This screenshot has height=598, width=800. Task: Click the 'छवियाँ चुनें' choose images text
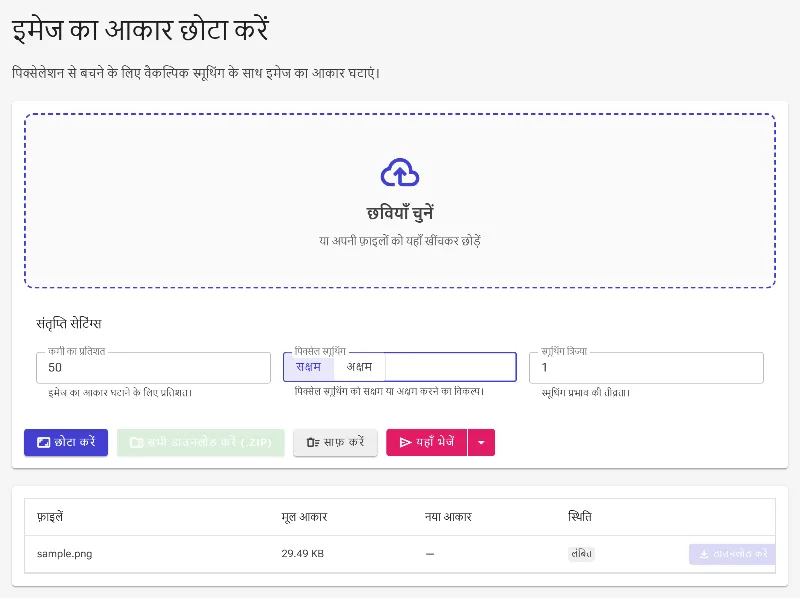point(400,212)
